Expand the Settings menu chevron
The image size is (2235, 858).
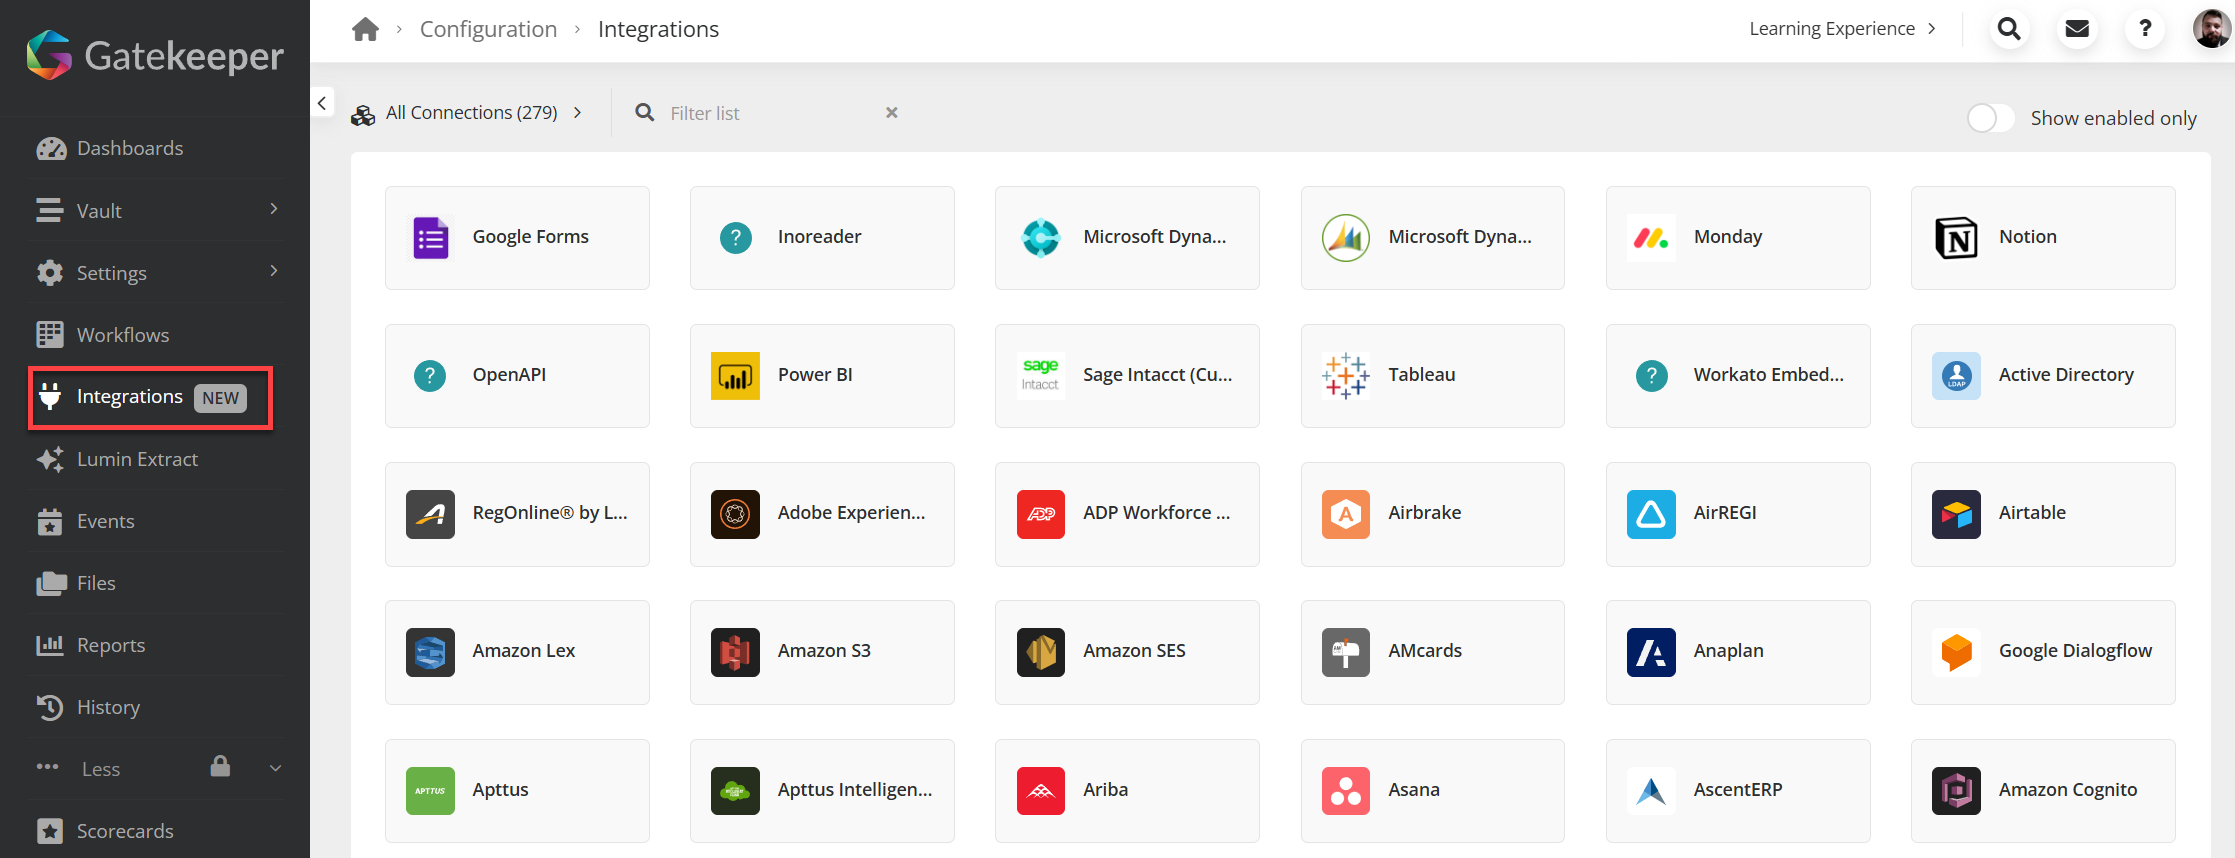tap(274, 271)
